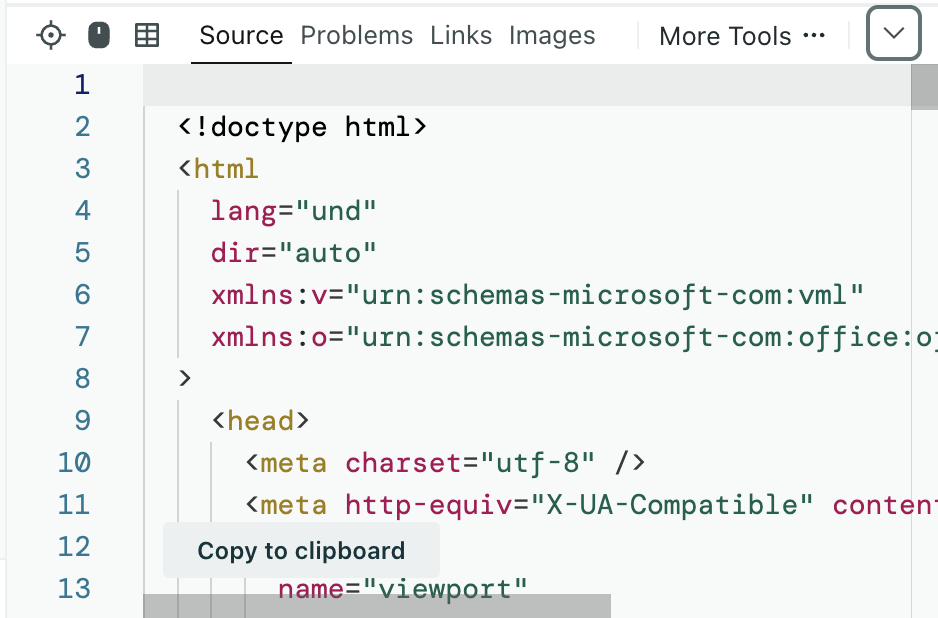Click the mouse icon in toolbar
The height and width of the screenshot is (618, 938).
tap(98, 36)
